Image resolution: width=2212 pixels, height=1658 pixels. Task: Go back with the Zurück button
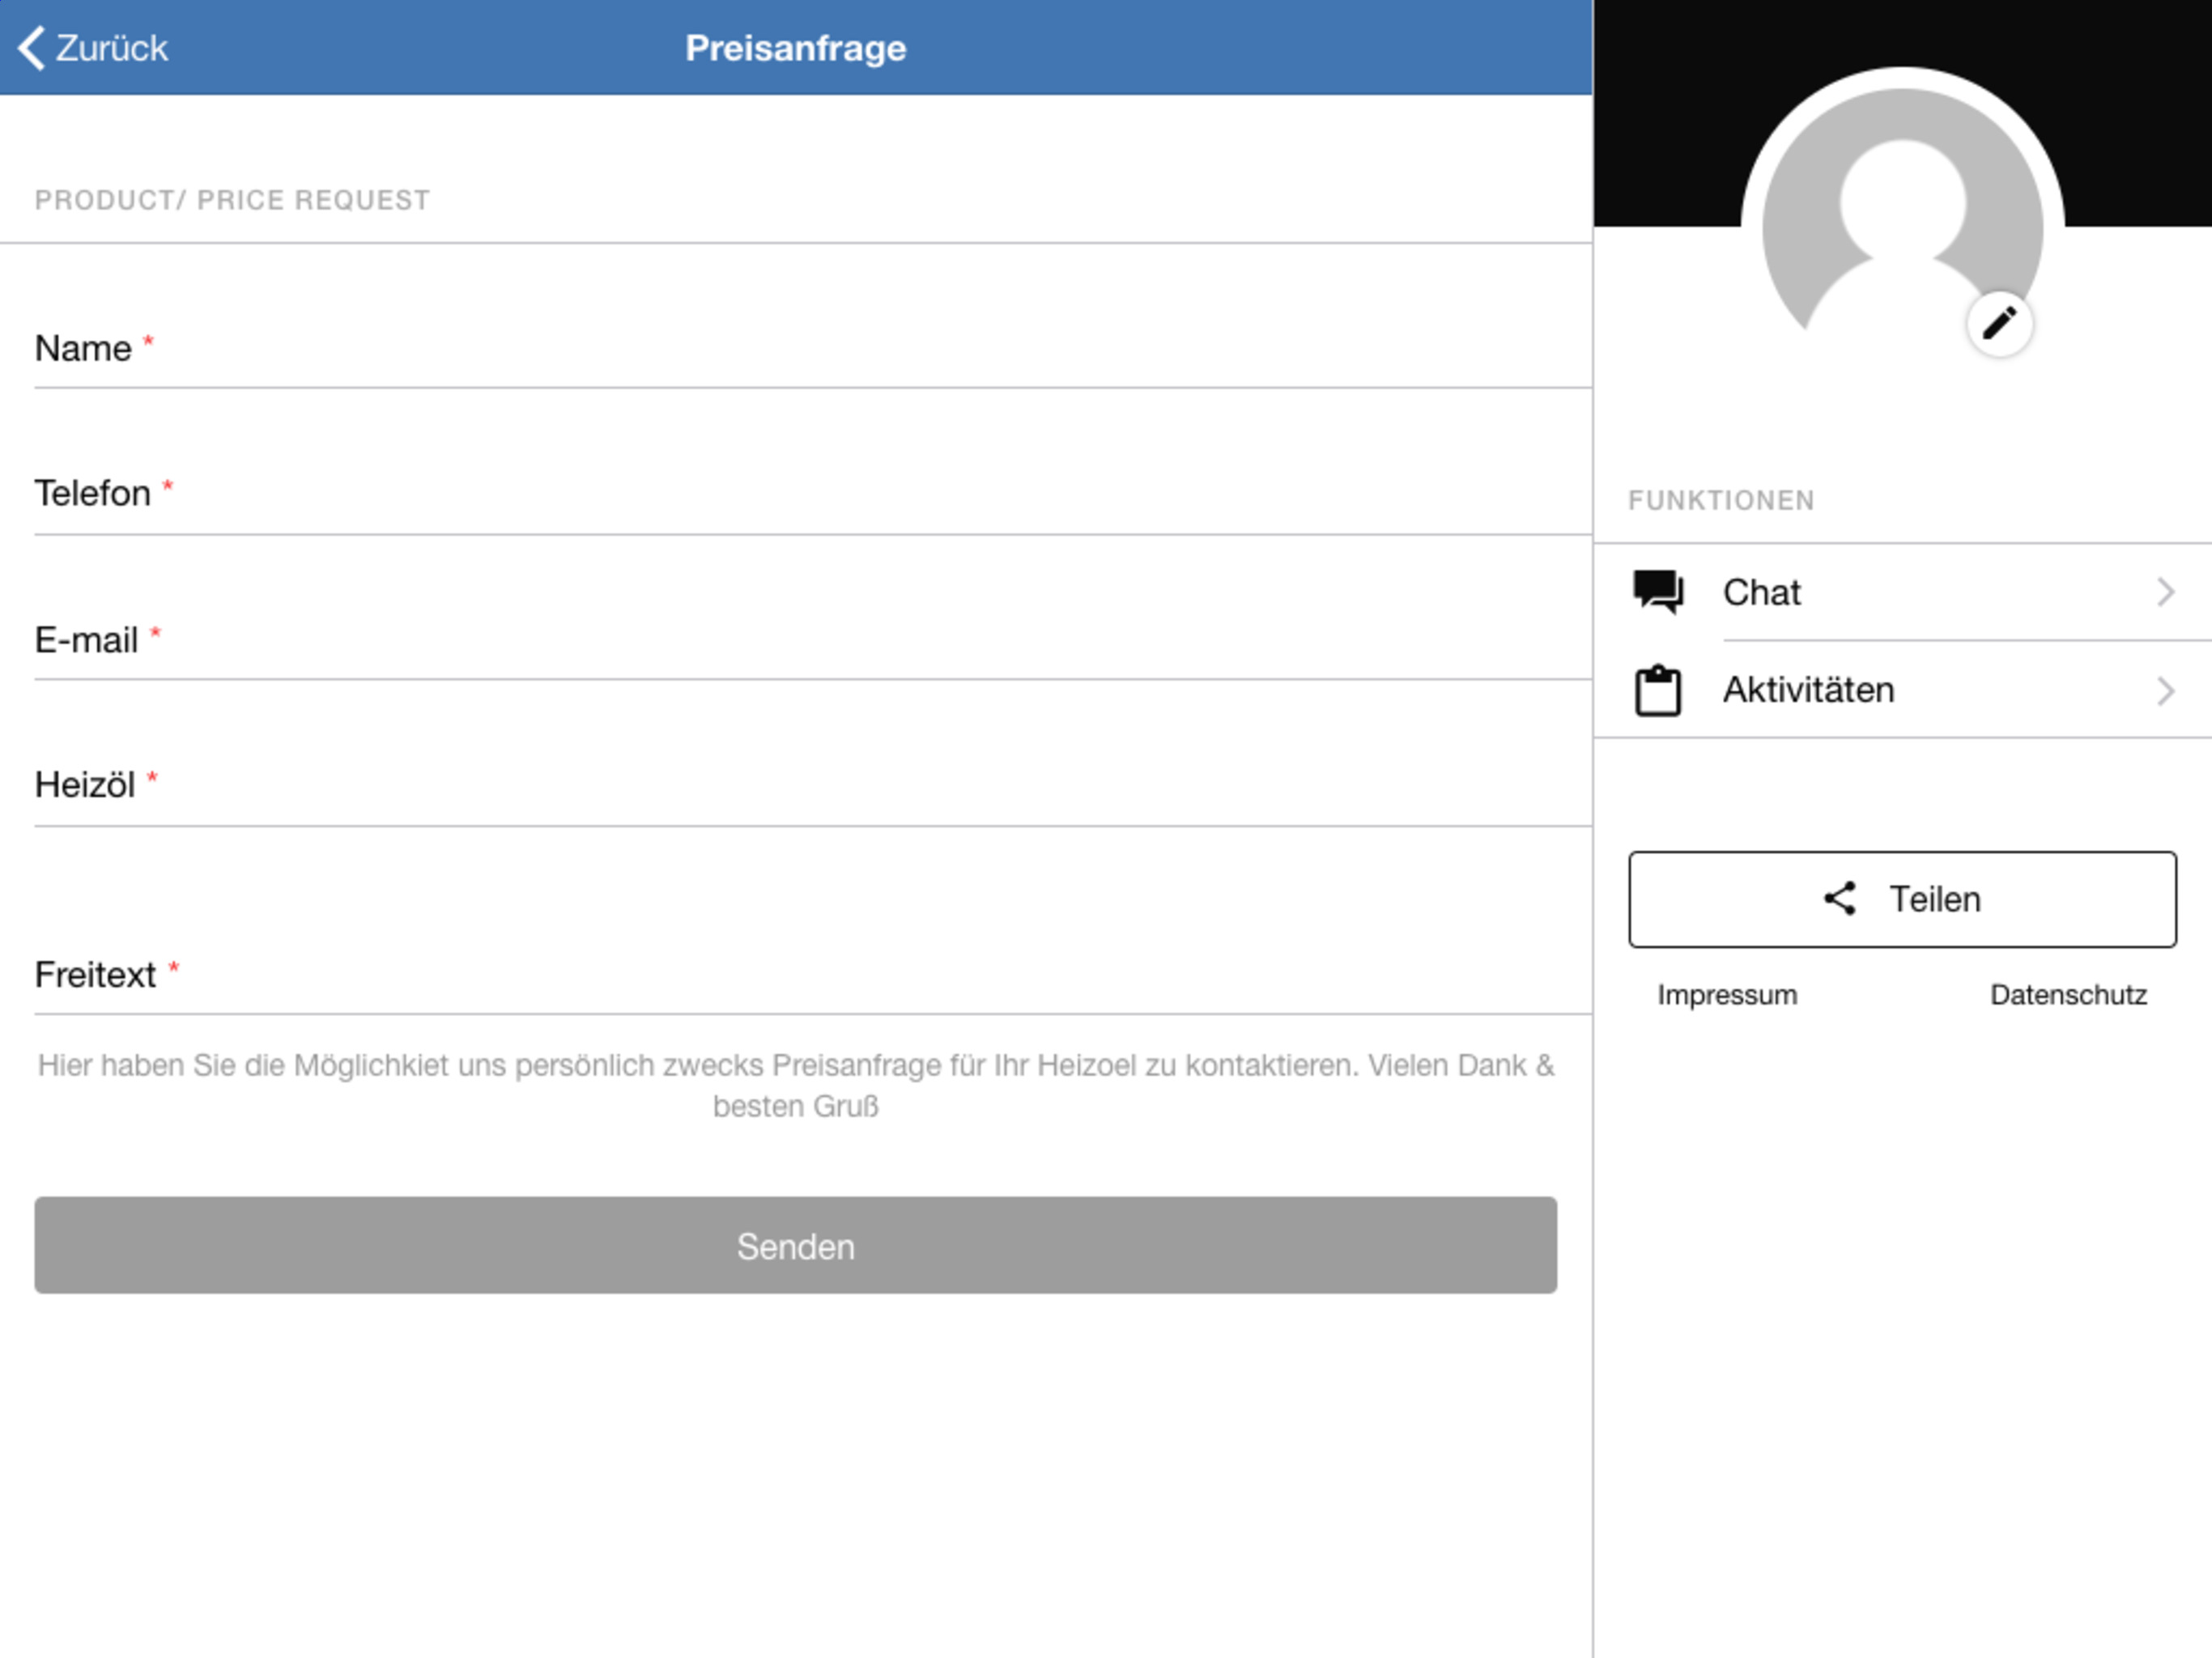click(93, 48)
